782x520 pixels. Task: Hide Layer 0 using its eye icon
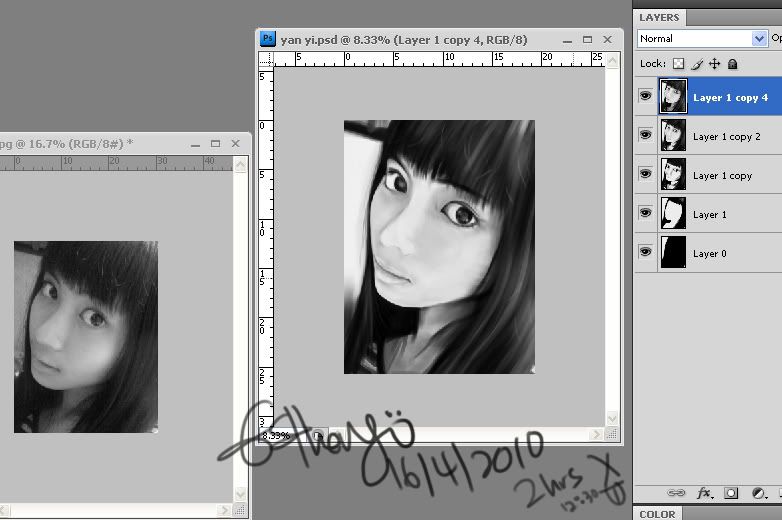point(646,253)
